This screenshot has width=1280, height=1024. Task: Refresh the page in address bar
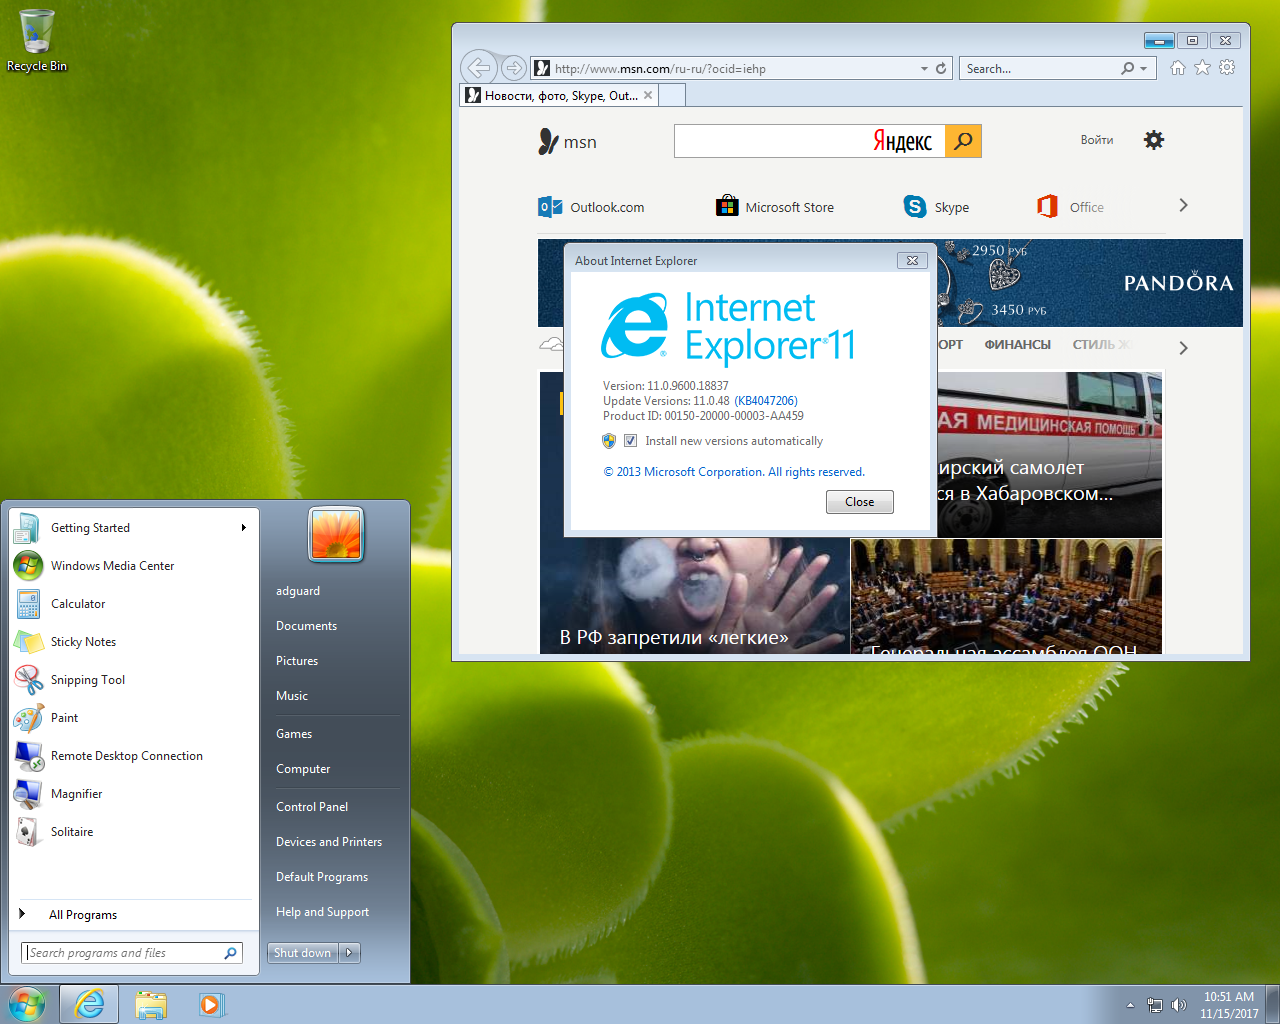click(x=941, y=69)
